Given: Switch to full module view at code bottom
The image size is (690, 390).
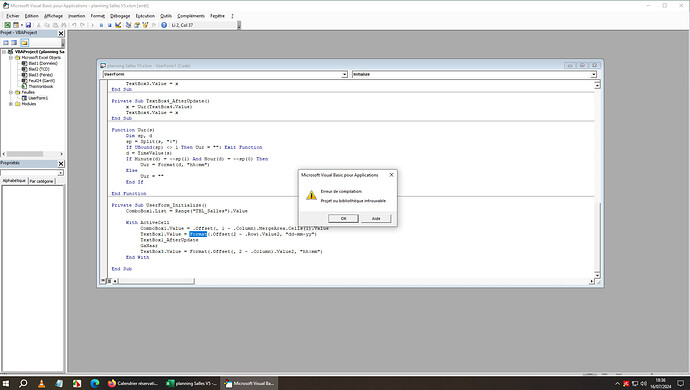Looking at the screenshot, I should point(109,281).
